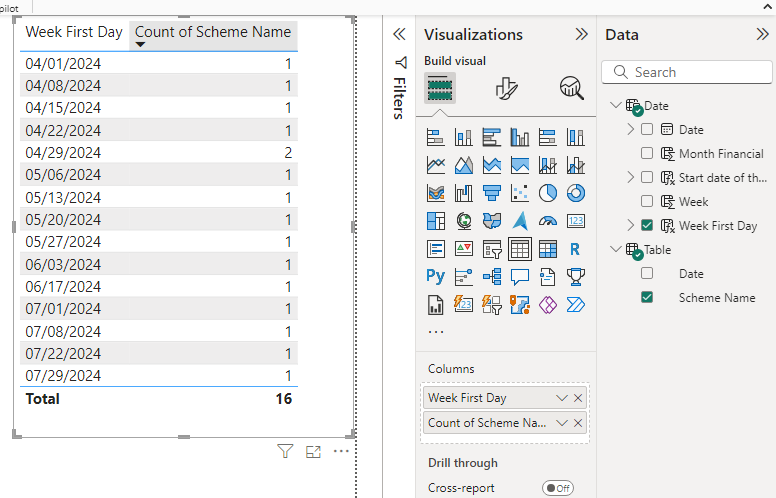Viewport: 776px width, 498px height.
Task: Open Count of Scheme Name column dropdown
Action: (x=562, y=423)
